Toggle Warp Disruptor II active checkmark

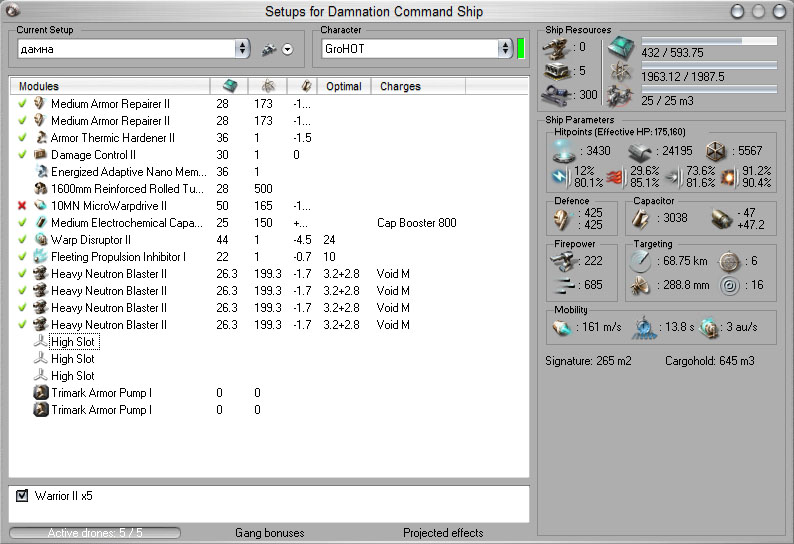22,240
